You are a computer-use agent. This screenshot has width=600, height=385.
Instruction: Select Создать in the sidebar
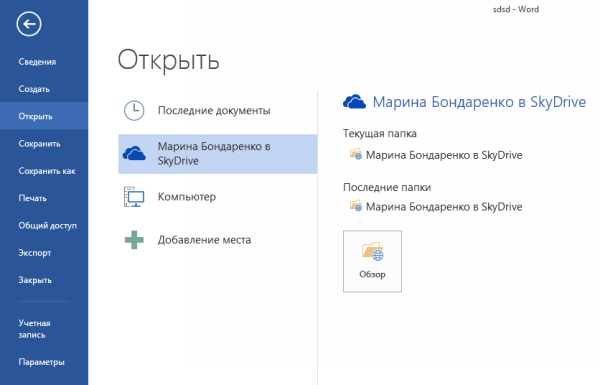pyautogui.click(x=34, y=89)
